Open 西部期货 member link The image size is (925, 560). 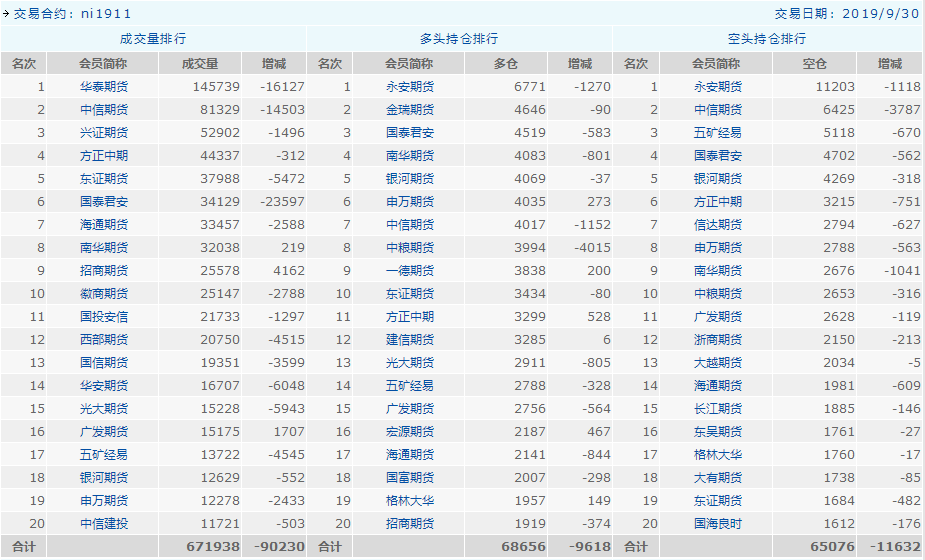(x=104, y=340)
